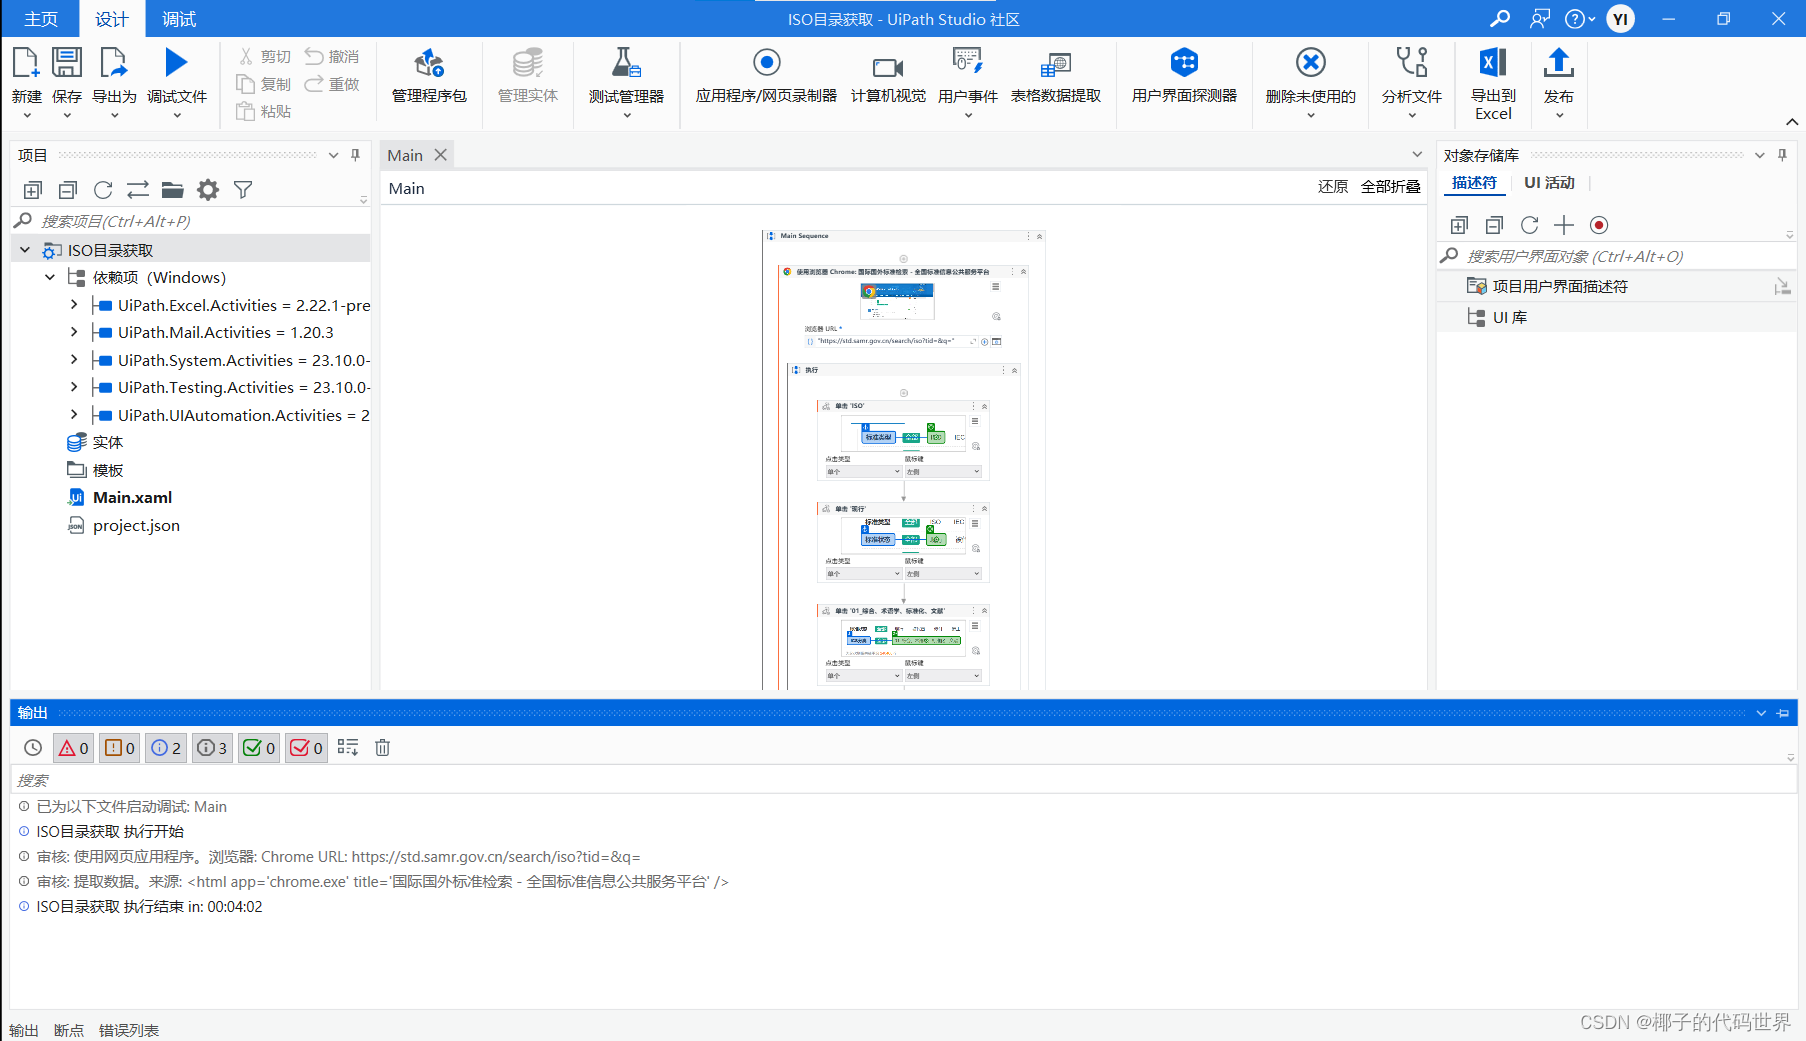Image resolution: width=1806 pixels, height=1041 pixels.
Task: Collapse the 依赖项 (Windows) node
Action: [50, 277]
